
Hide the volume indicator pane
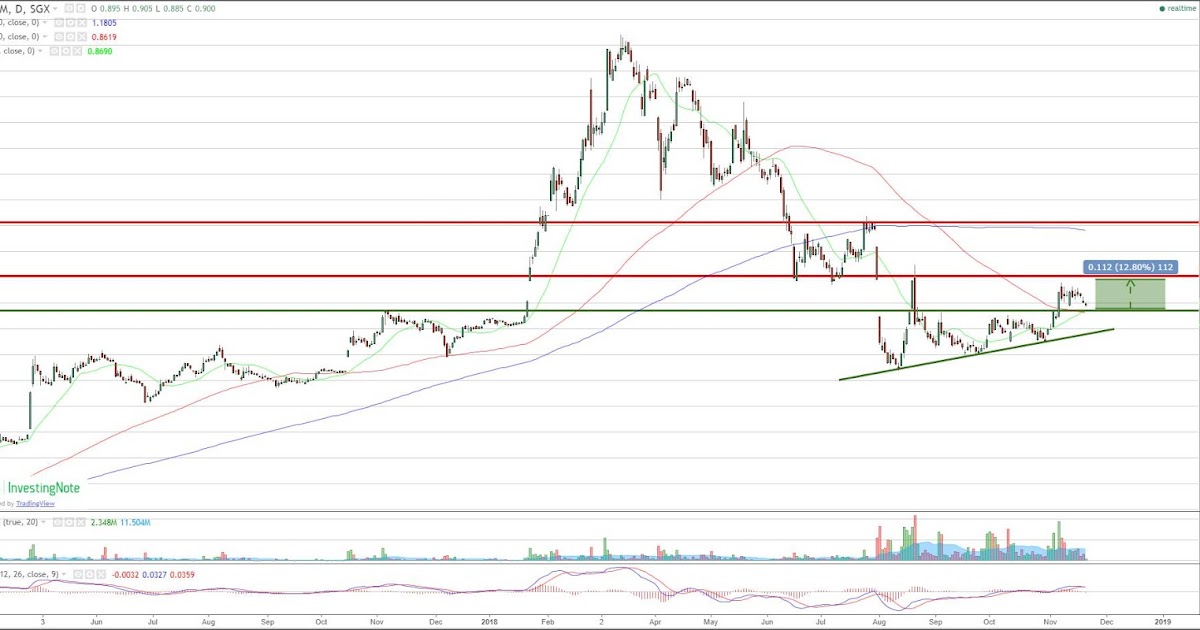point(57,521)
